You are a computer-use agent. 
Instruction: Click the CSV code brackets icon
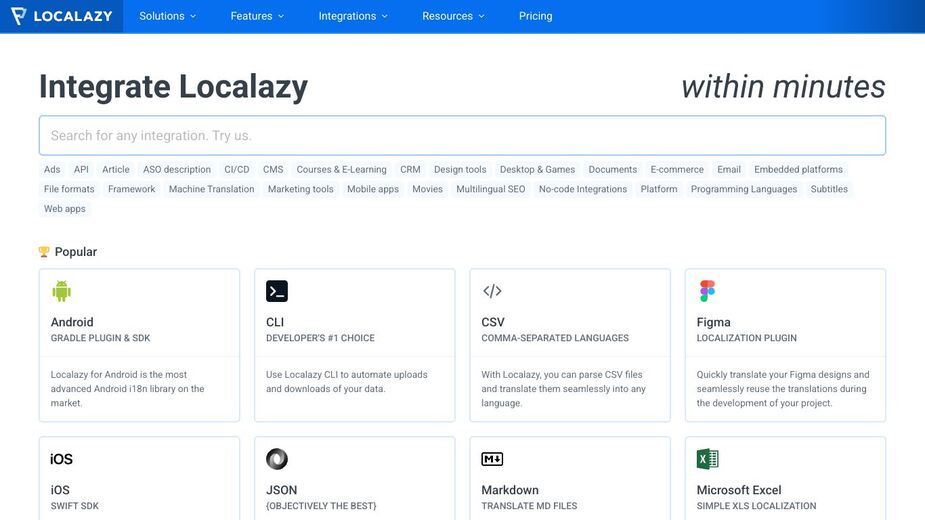pyautogui.click(x=492, y=291)
